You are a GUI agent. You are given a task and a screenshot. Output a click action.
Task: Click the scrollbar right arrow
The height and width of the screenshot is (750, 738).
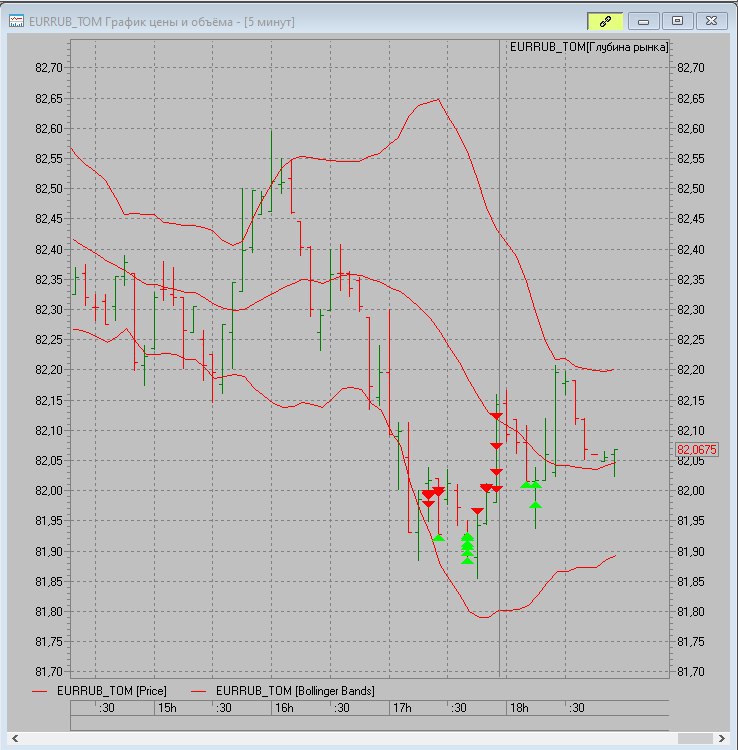pyautogui.click(x=722, y=739)
